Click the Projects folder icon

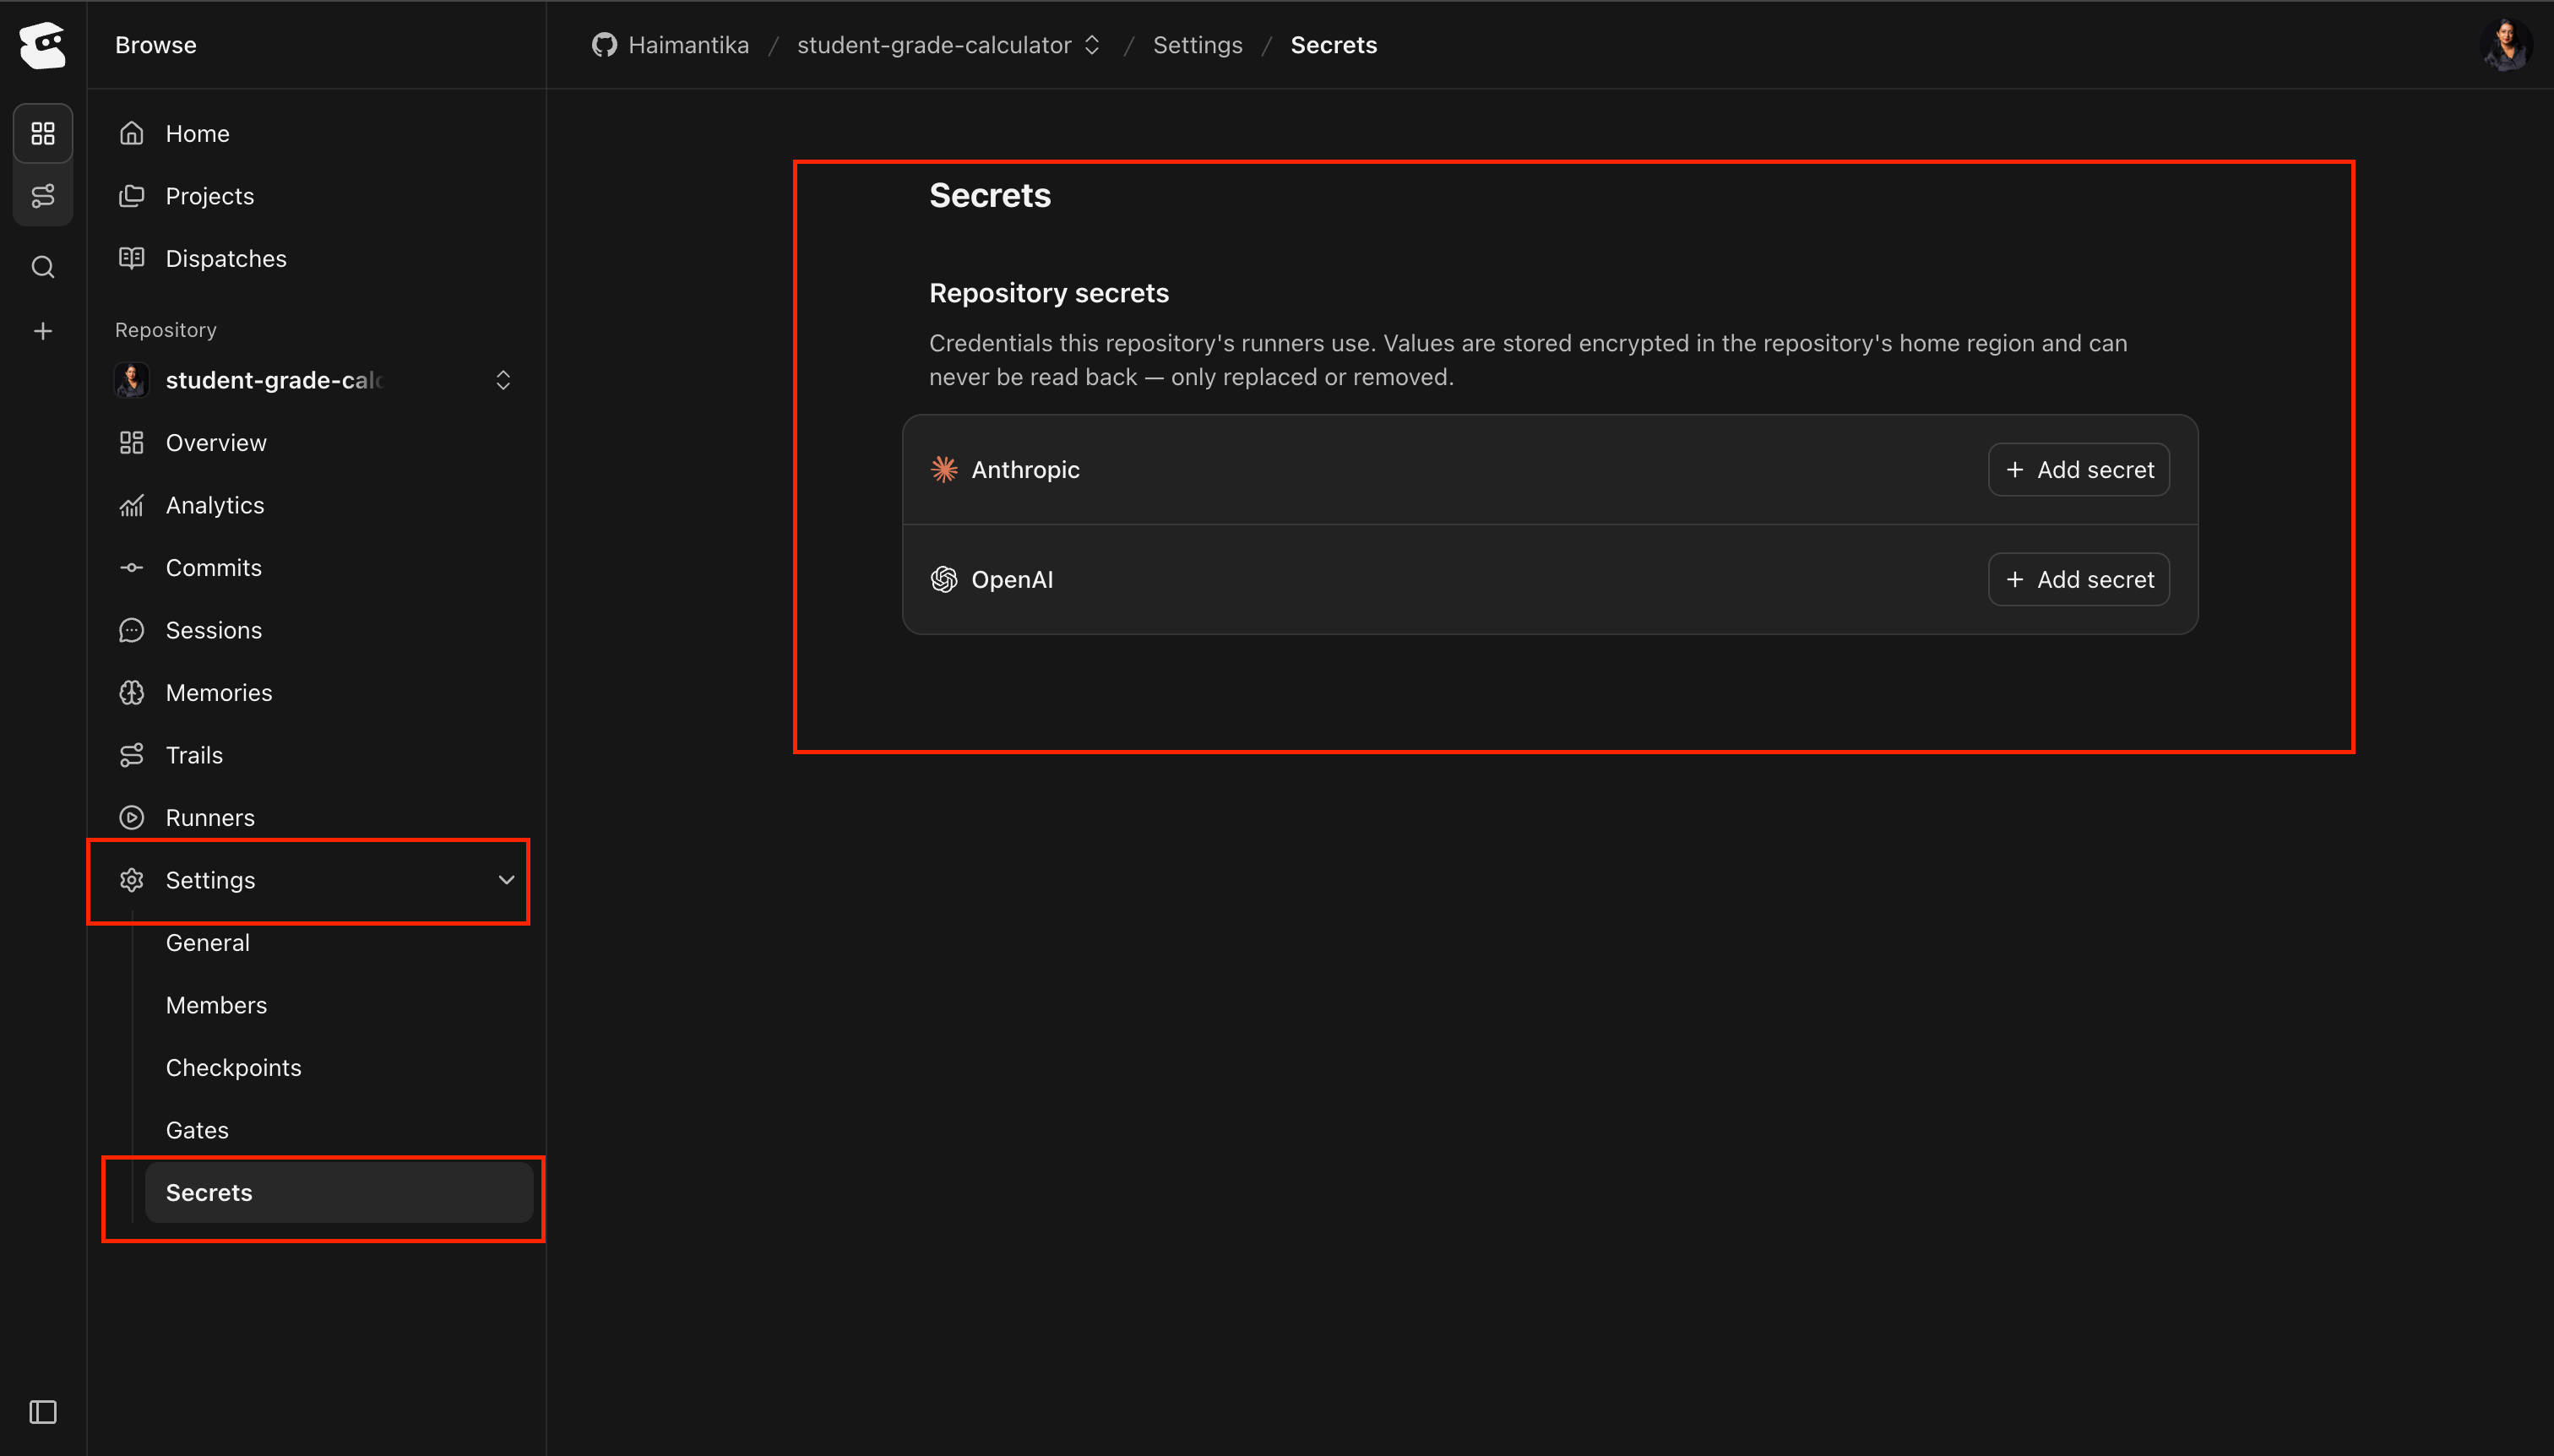[132, 196]
